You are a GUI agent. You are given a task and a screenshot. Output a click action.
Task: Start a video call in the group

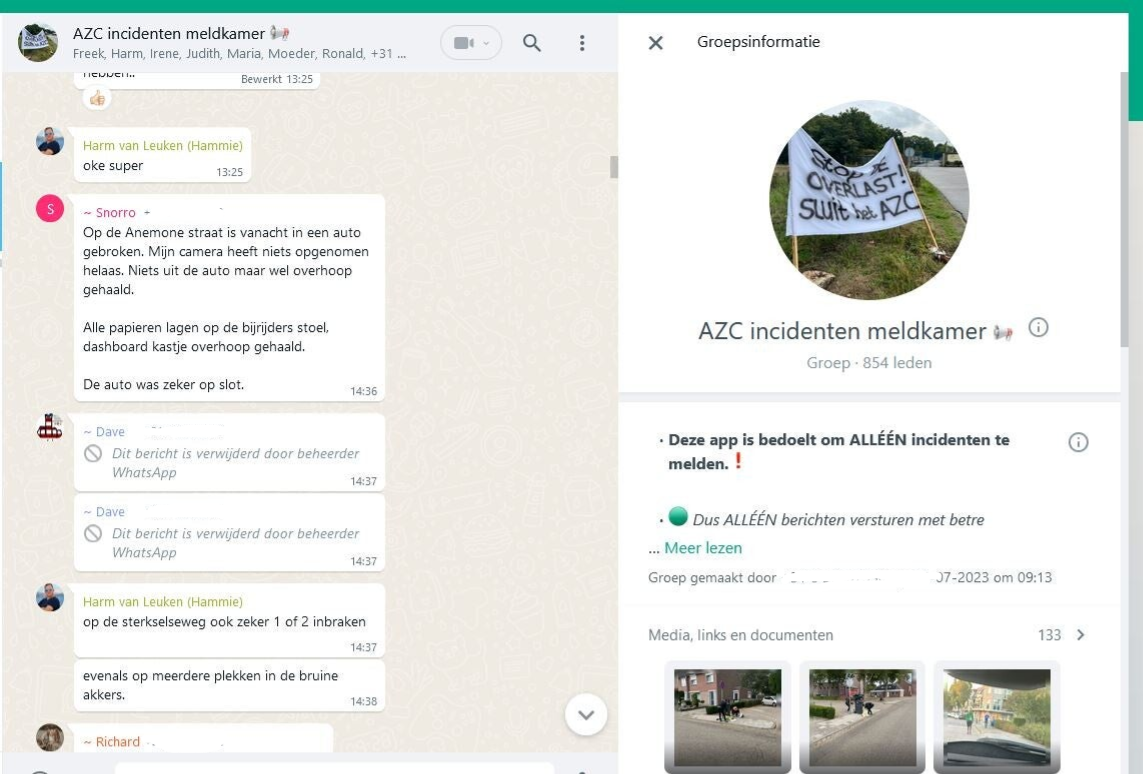pos(462,43)
